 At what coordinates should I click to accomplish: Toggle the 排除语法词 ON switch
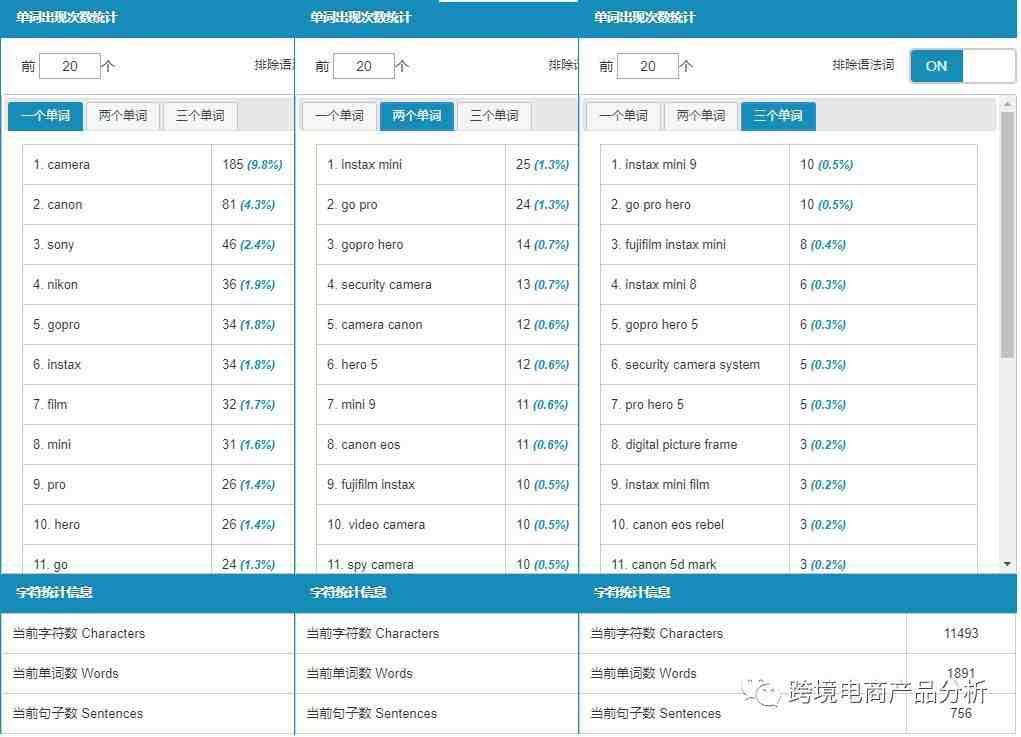click(x=962, y=66)
